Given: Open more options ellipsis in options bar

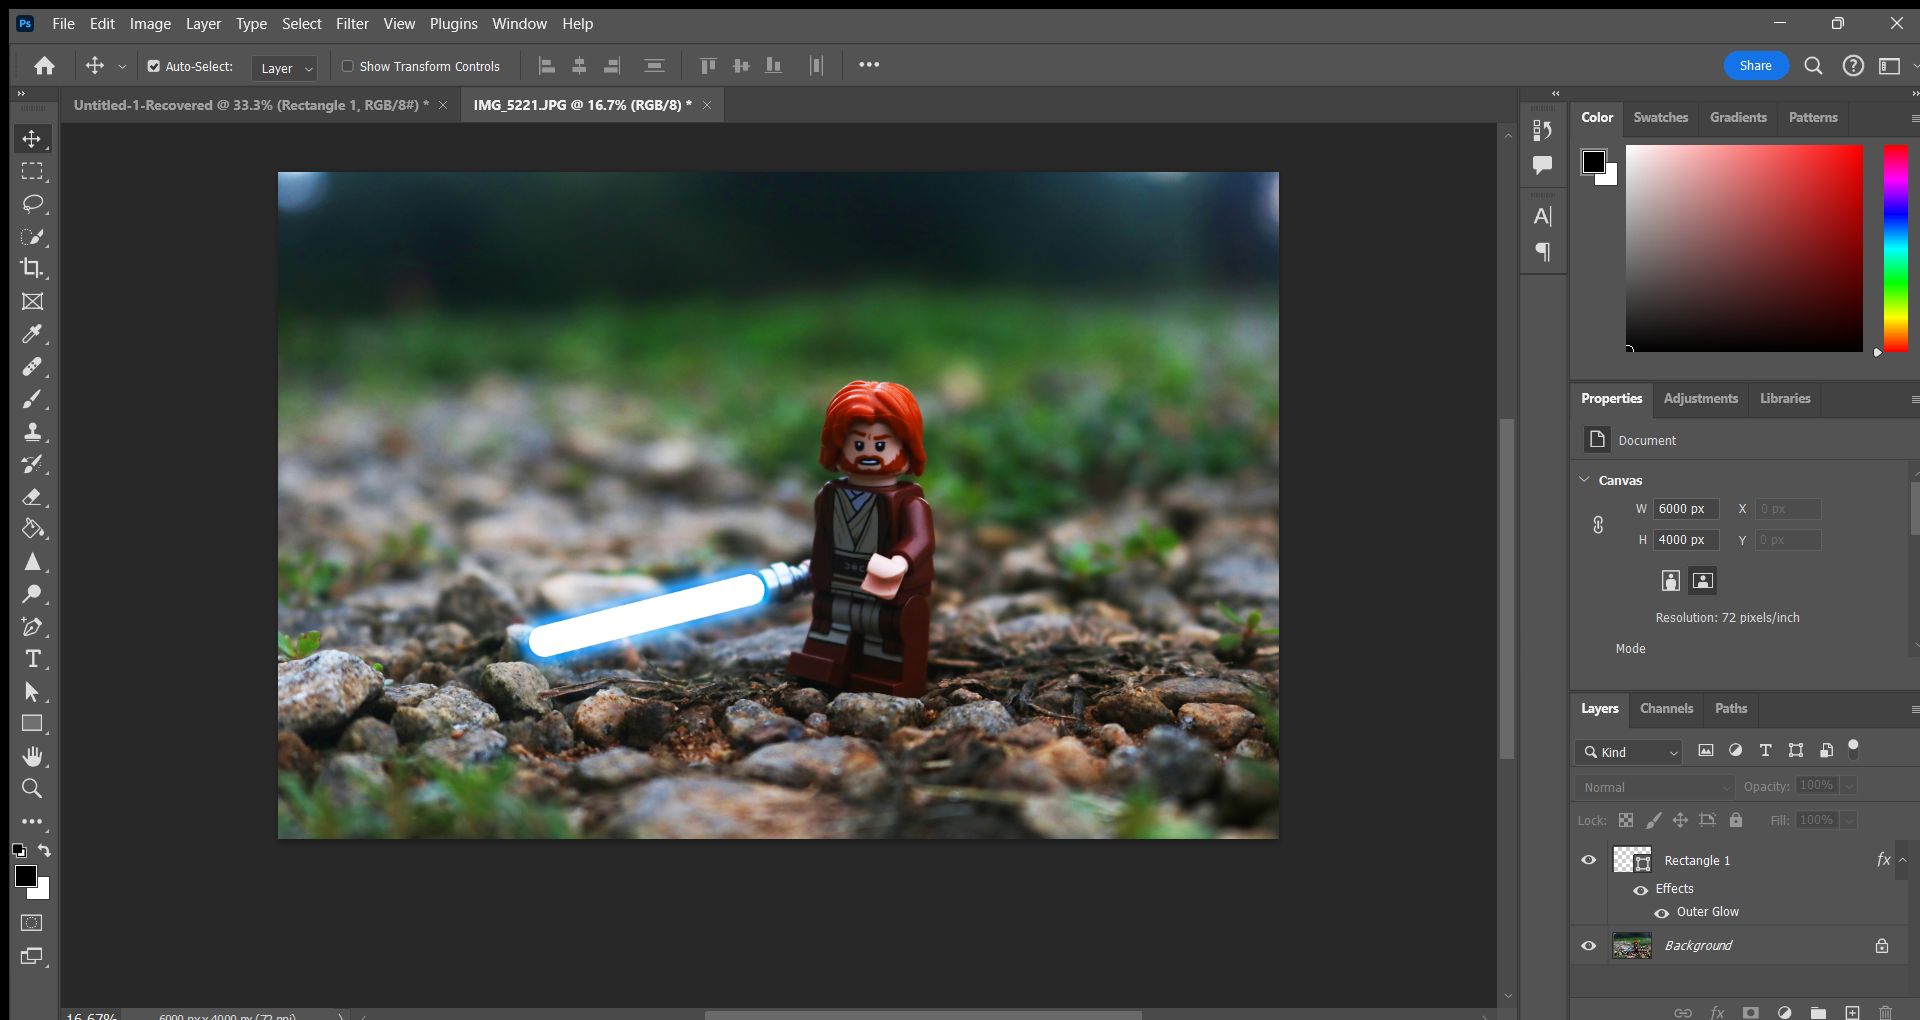Looking at the screenshot, I should 869,65.
